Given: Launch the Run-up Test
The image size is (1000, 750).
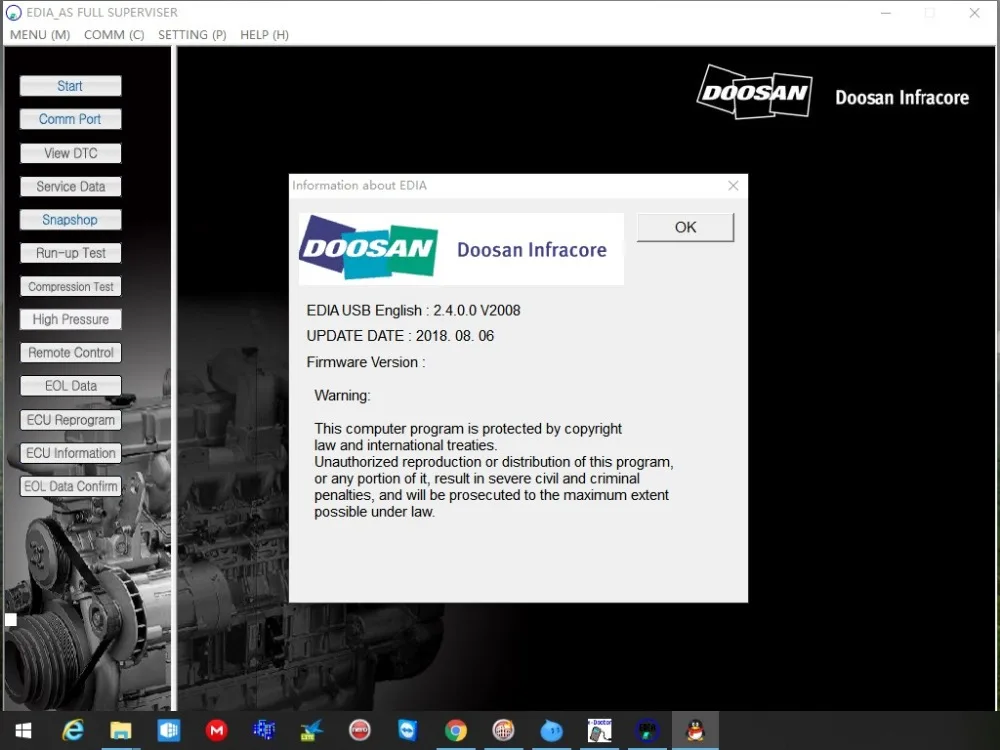Looking at the screenshot, I should [x=70, y=253].
